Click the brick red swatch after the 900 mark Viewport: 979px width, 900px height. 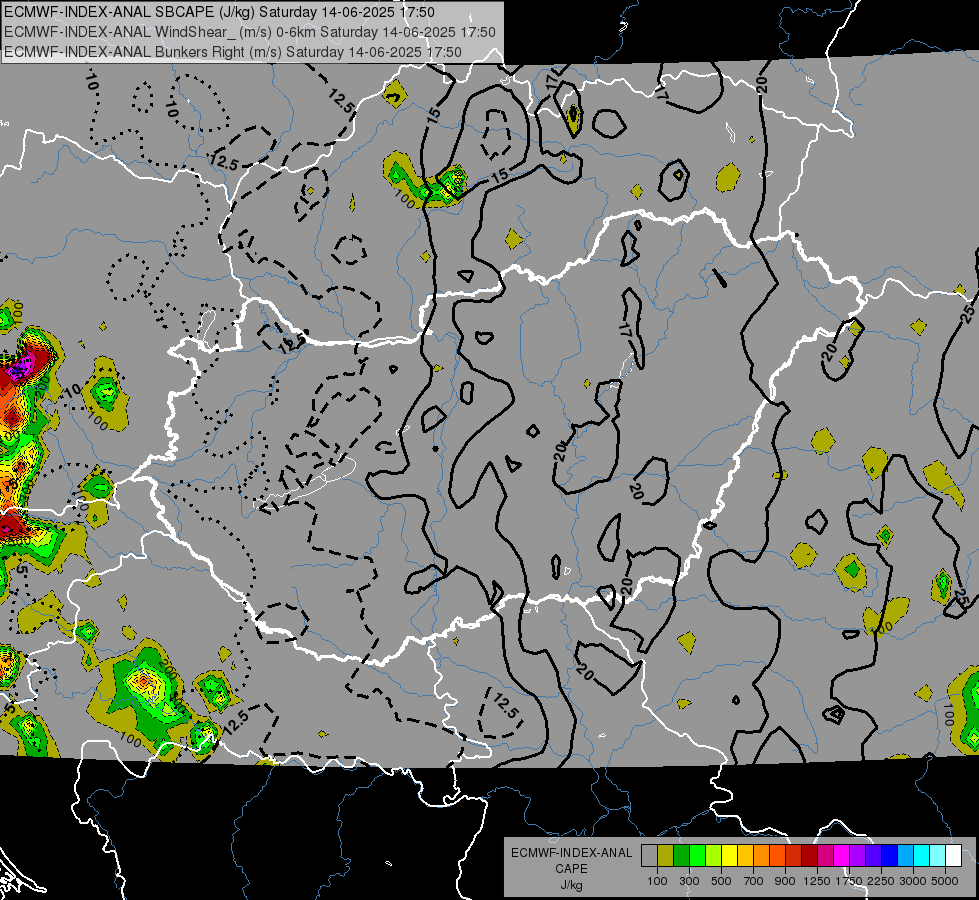794,855
